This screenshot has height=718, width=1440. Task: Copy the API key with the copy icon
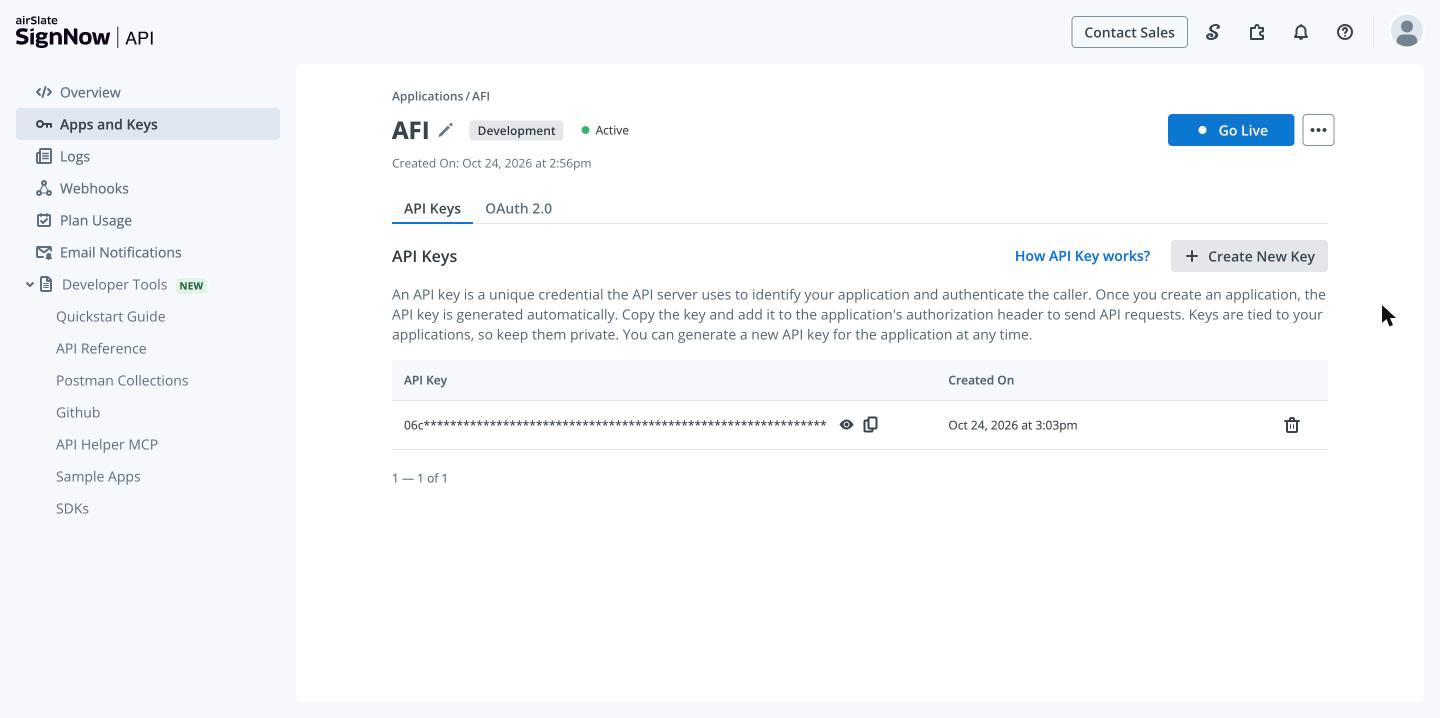tap(870, 425)
